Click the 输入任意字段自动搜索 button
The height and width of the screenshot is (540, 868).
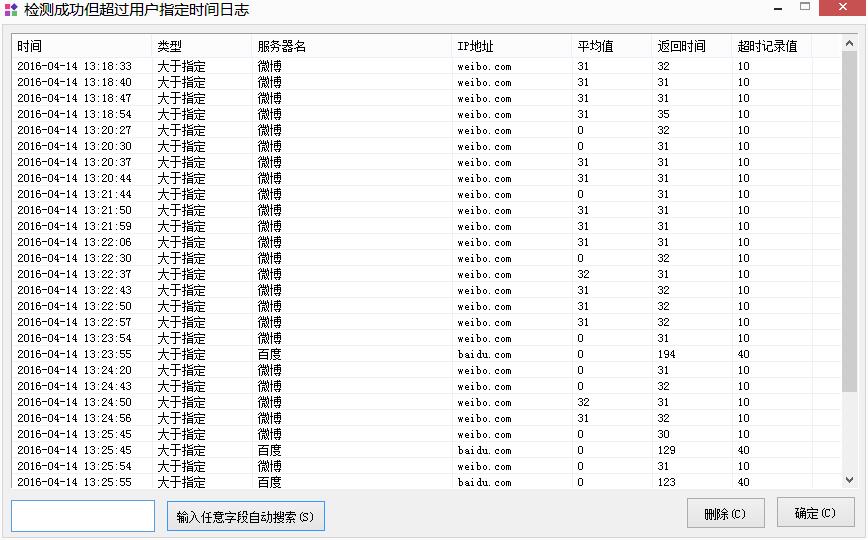tap(246, 516)
